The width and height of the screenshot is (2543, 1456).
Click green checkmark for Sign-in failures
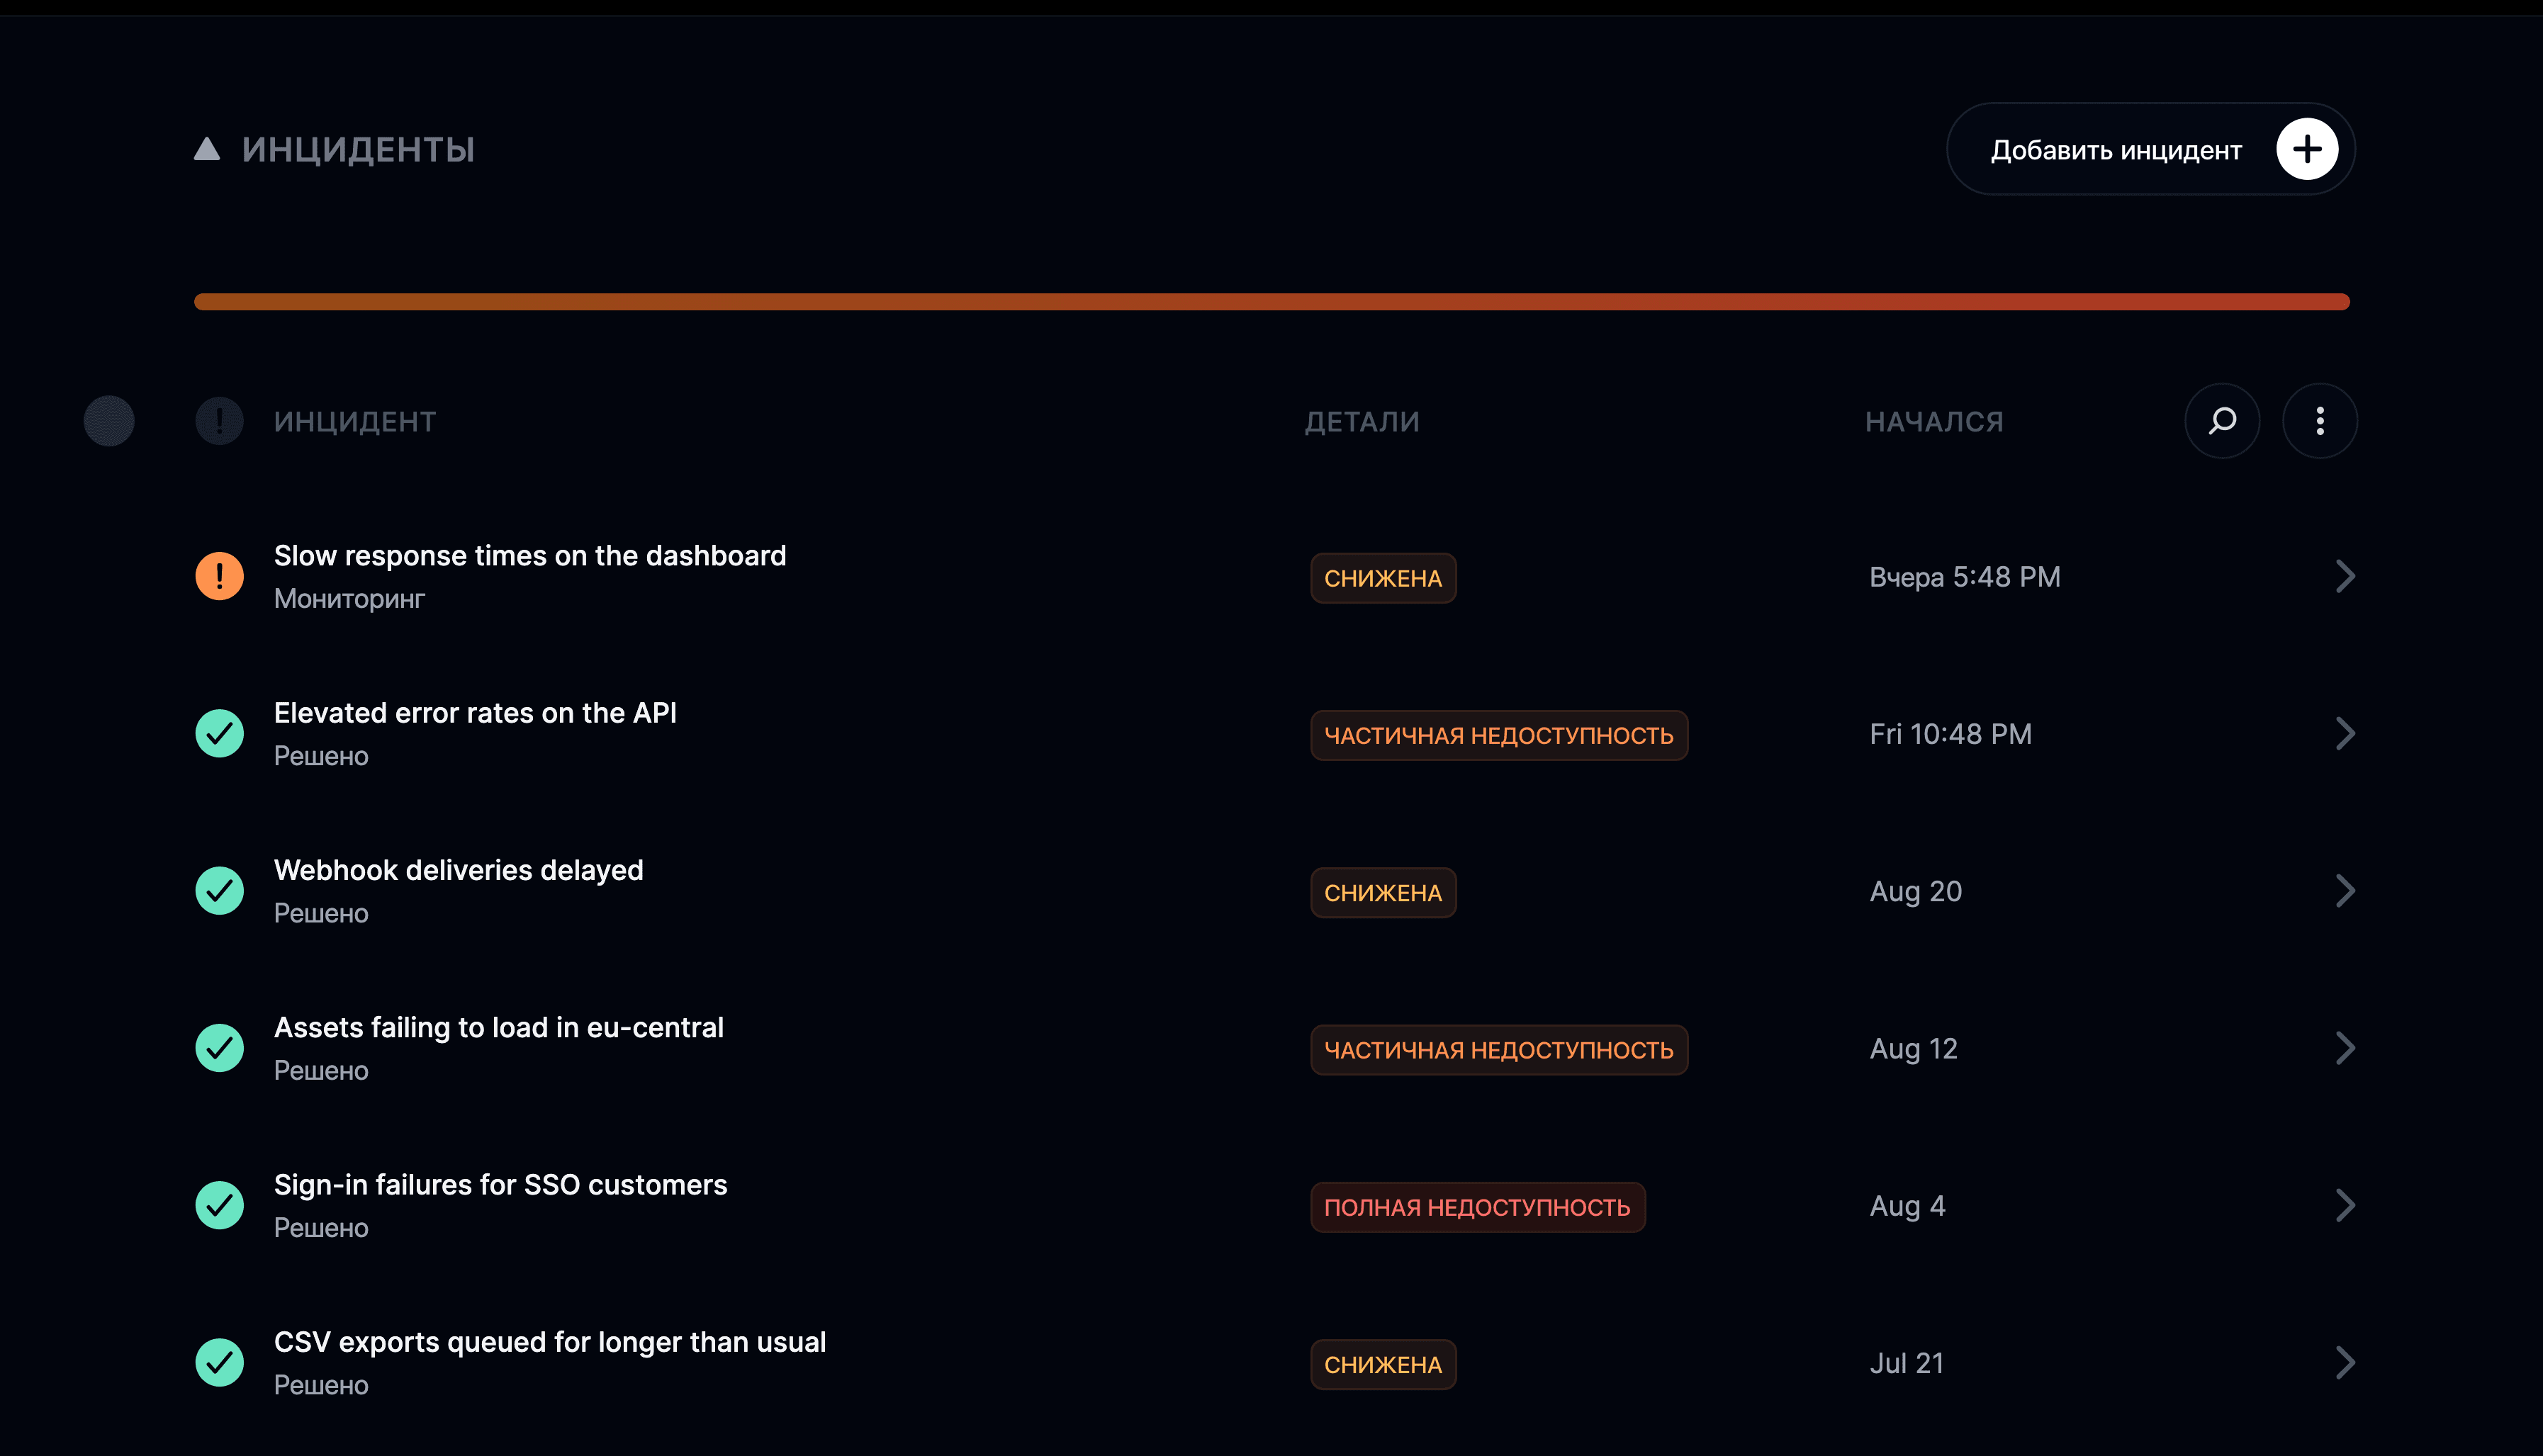coord(219,1205)
